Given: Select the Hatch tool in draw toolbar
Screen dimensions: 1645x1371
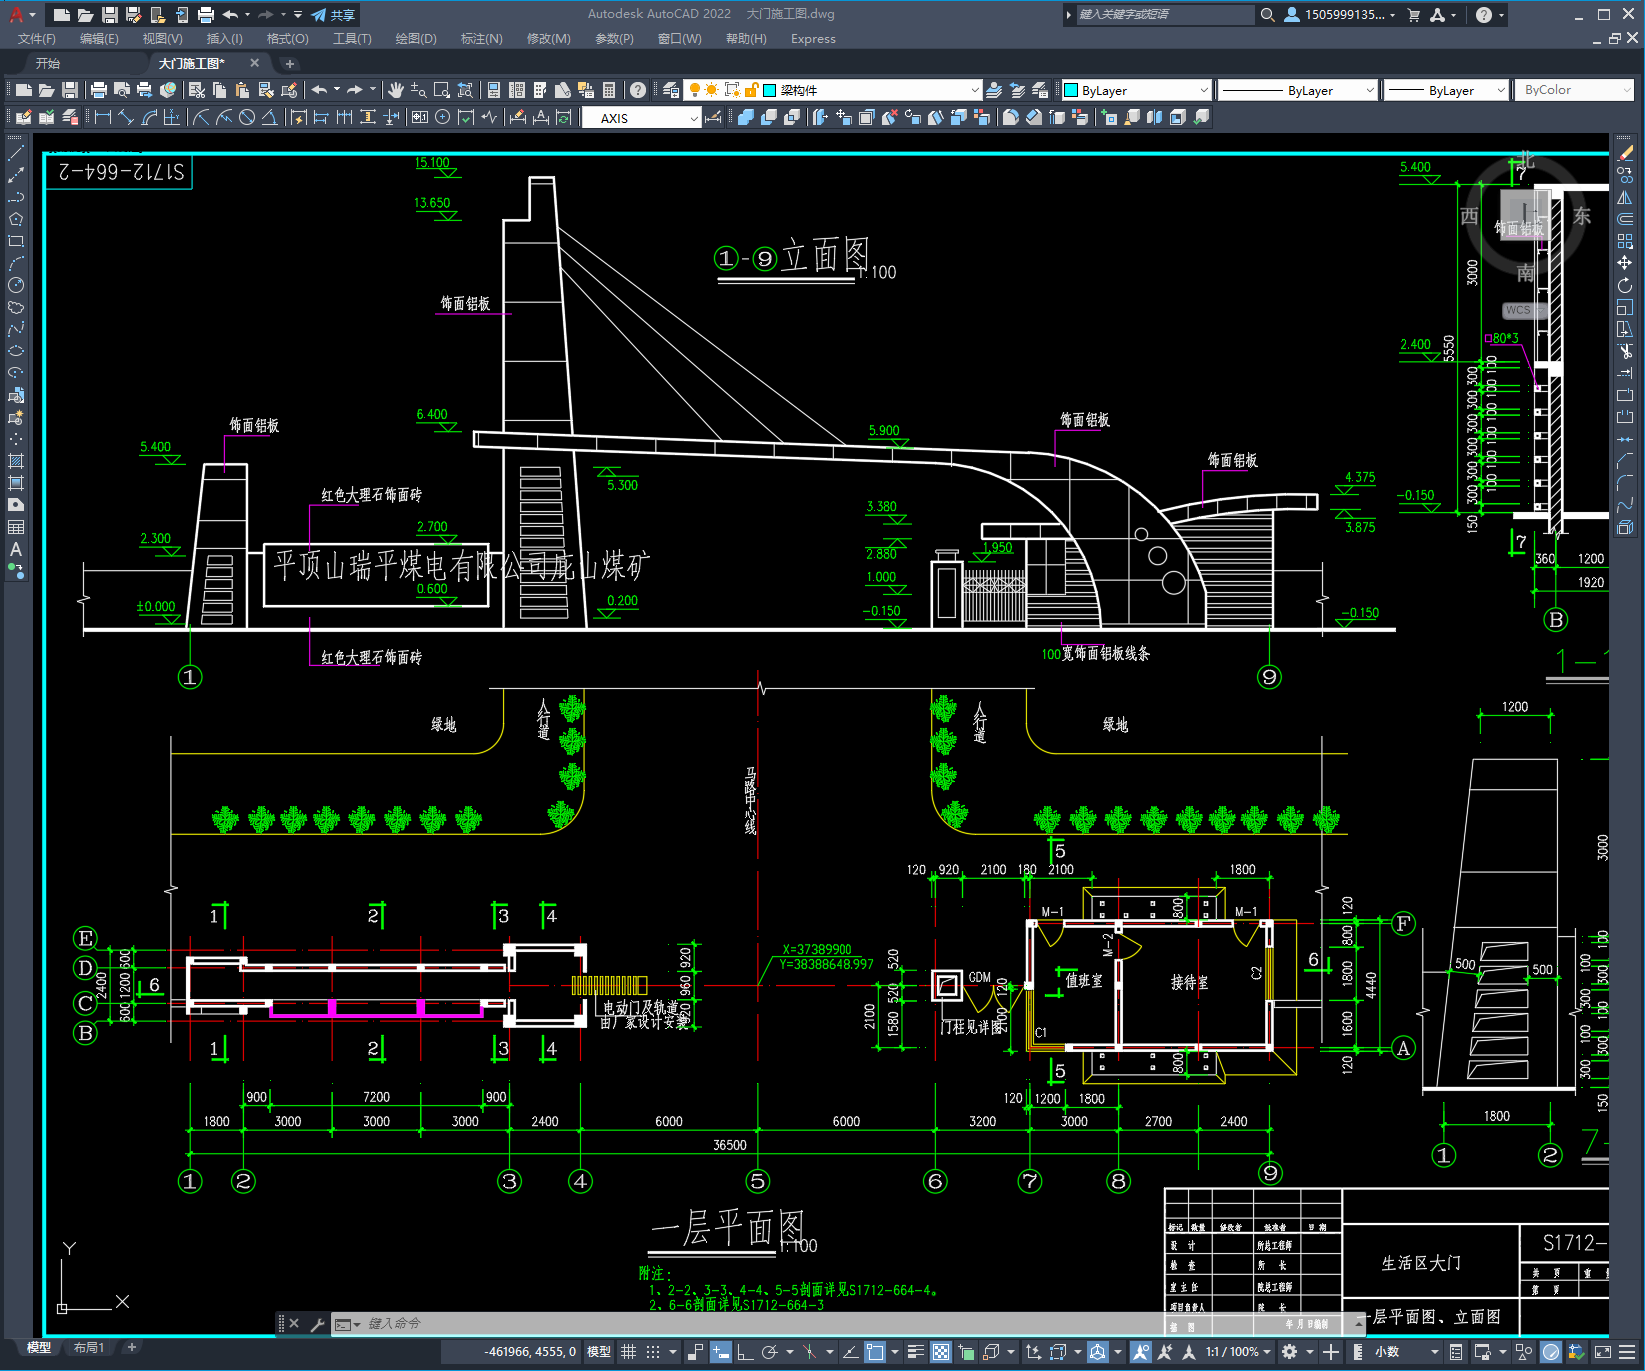Looking at the screenshot, I should 15,461.
